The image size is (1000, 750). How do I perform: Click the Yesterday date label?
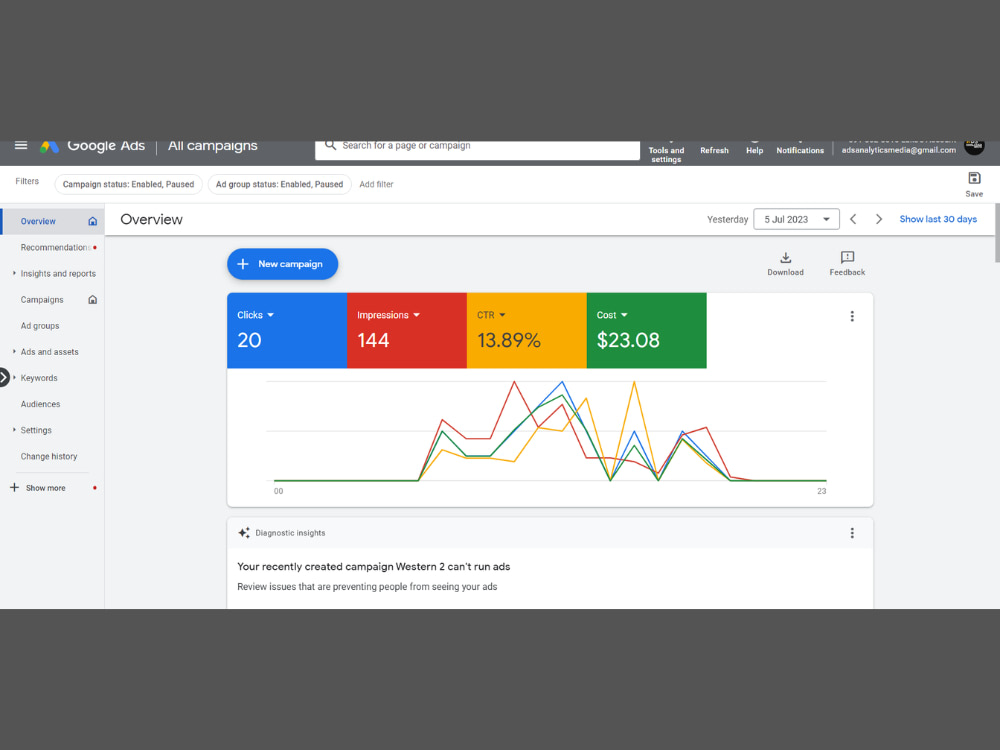tap(727, 219)
